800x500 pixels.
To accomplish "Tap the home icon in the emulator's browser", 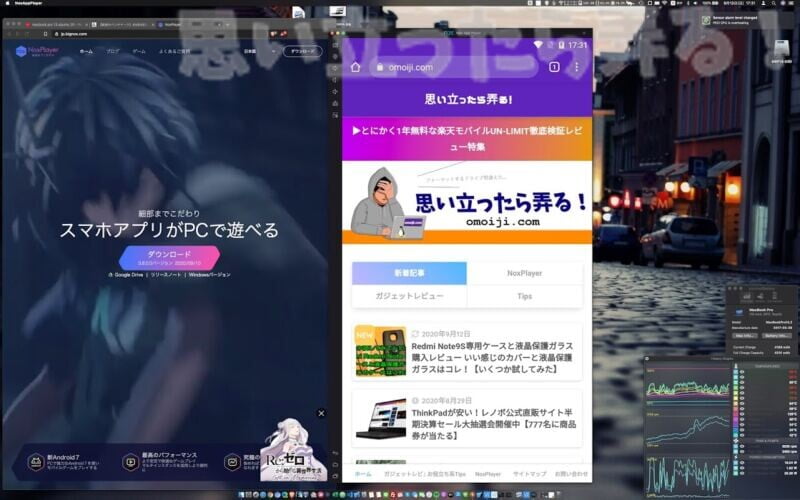I will click(356, 67).
